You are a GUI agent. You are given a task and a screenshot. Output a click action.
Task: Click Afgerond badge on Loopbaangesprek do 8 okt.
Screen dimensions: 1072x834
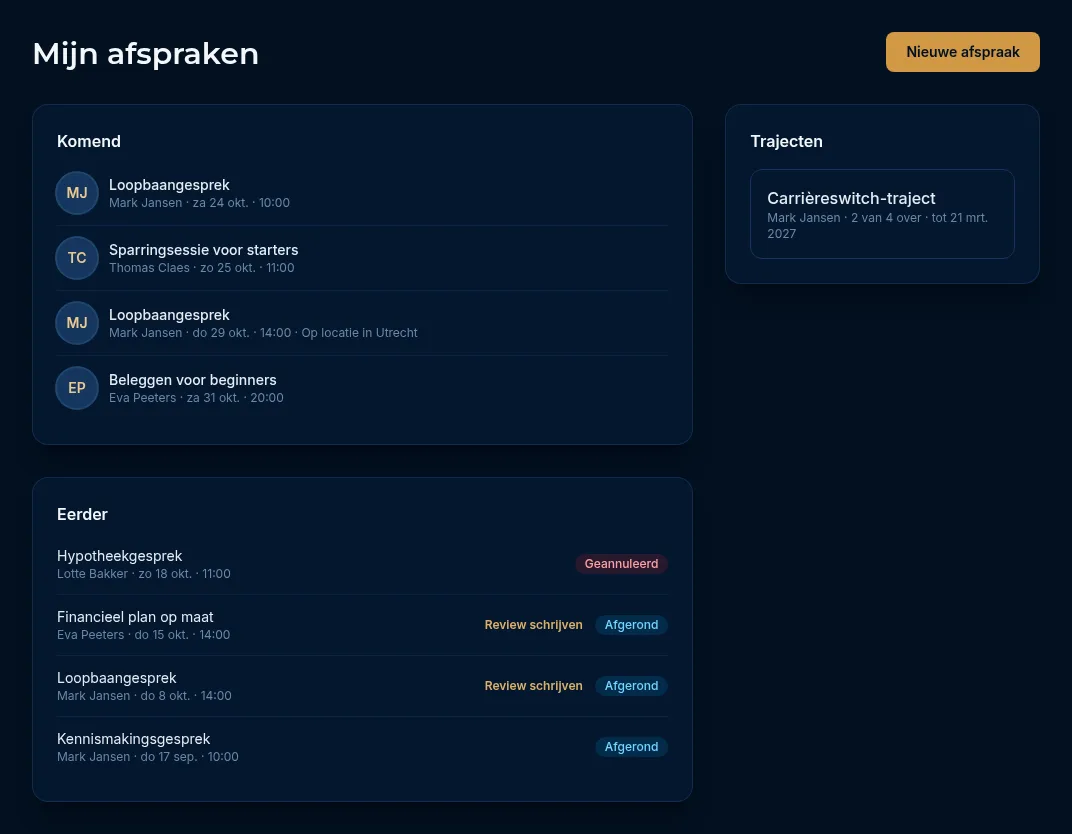point(631,686)
